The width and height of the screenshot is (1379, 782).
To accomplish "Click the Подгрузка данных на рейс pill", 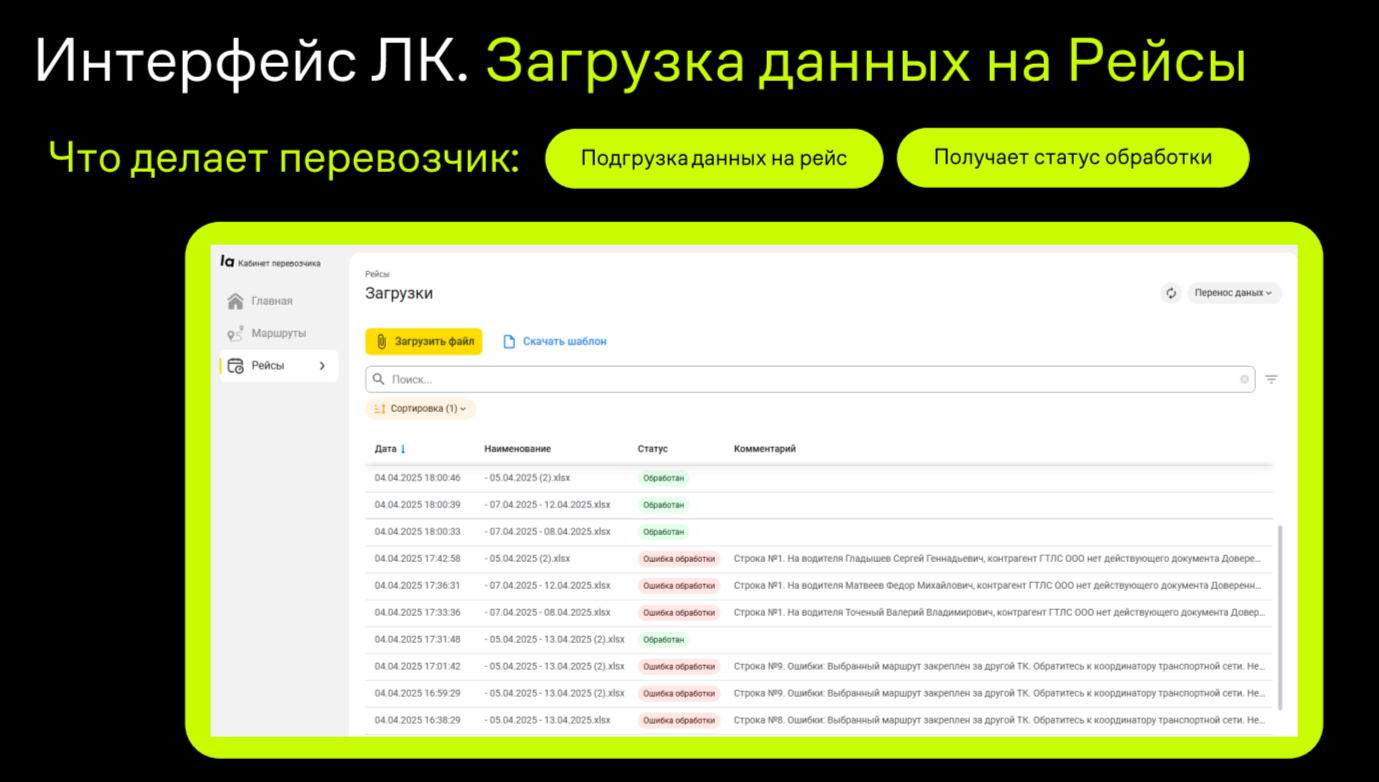I will (714, 158).
